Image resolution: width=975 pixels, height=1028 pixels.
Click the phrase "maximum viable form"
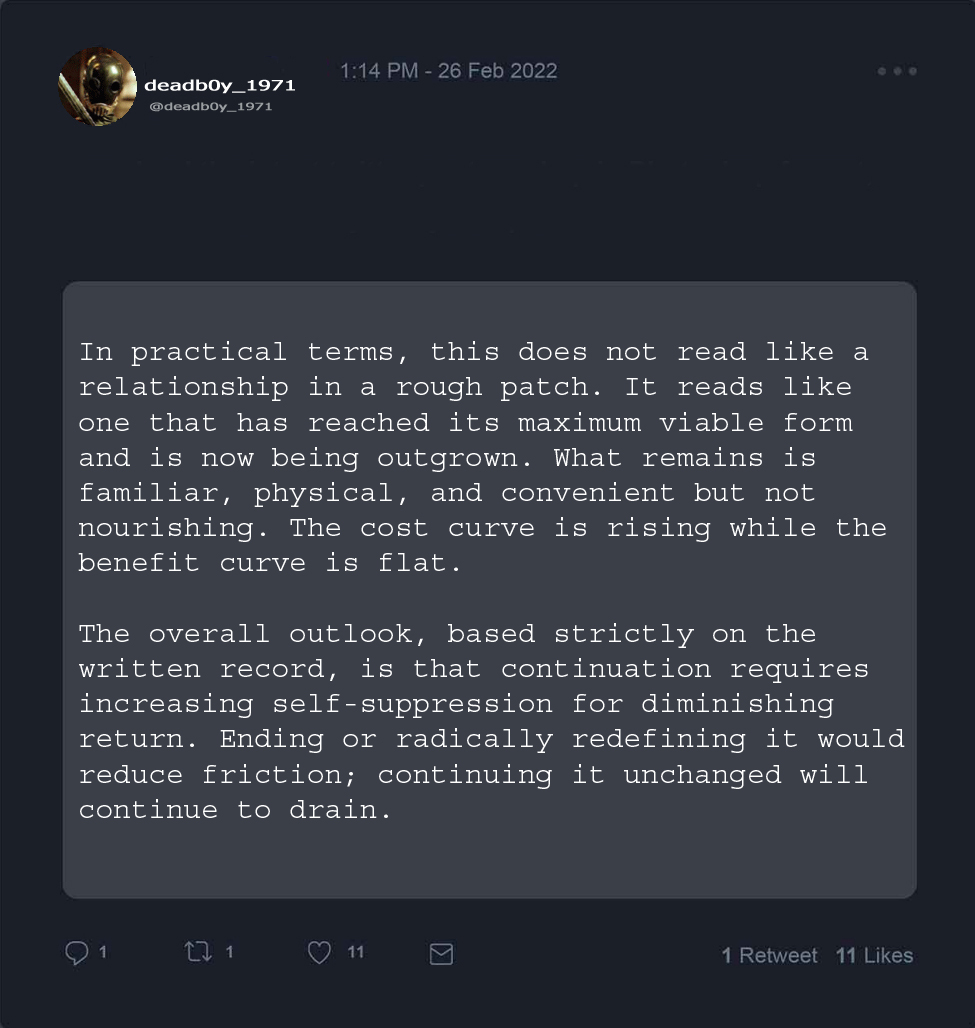[685, 422]
